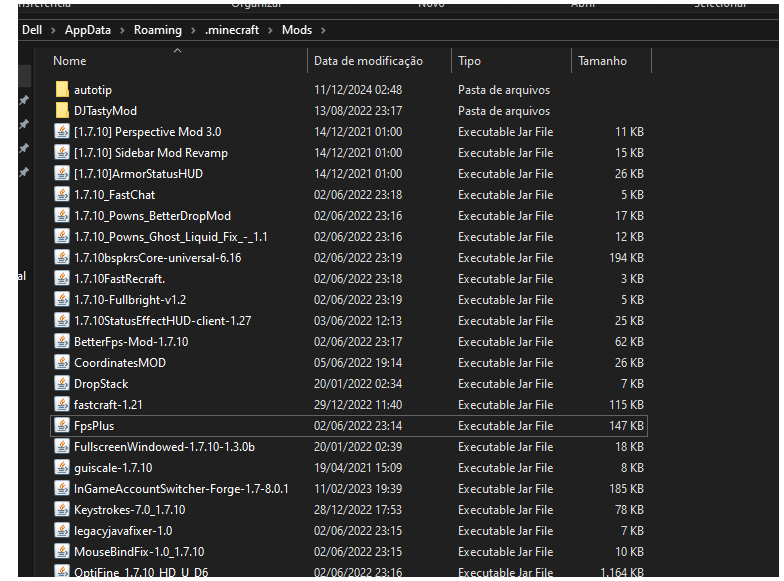The image size is (784, 581).
Task: Select the file name 1.7.10bspkrsCore-universal-6.16
Action: point(158,258)
